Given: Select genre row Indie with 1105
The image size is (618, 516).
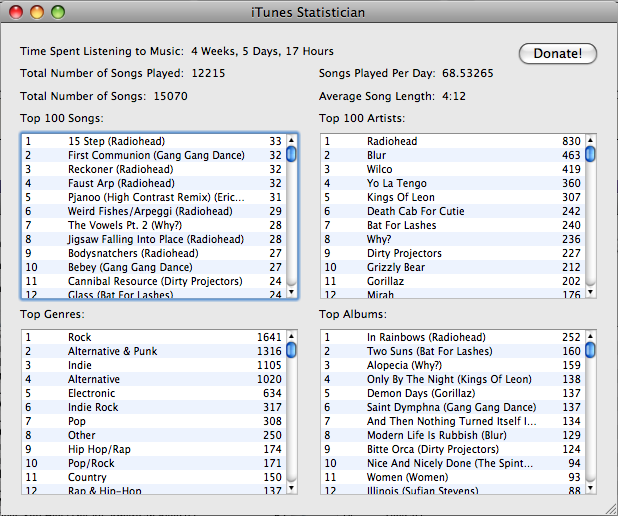Looking at the screenshot, I should 154,365.
